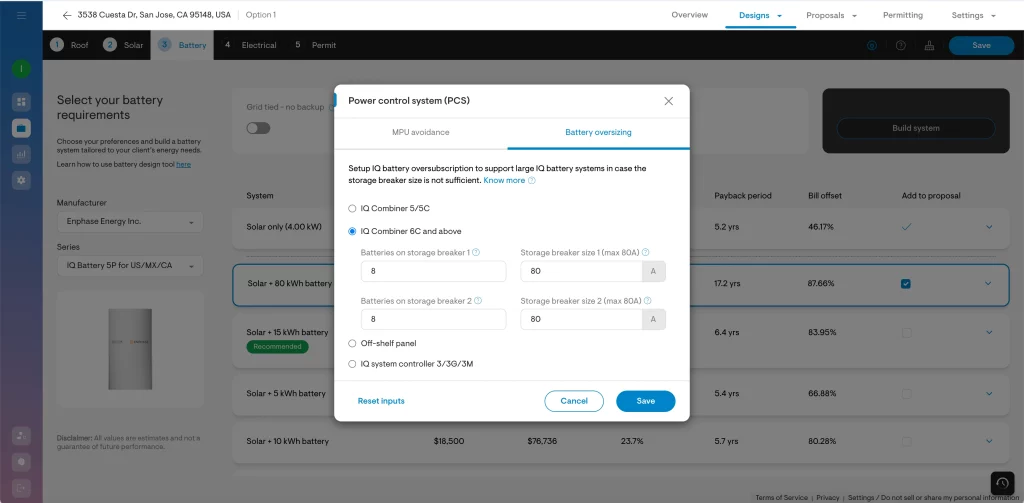Image resolution: width=1024 pixels, height=503 pixels.
Task: Select the Off-shelf panel radio option
Action: click(x=352, y=343)
